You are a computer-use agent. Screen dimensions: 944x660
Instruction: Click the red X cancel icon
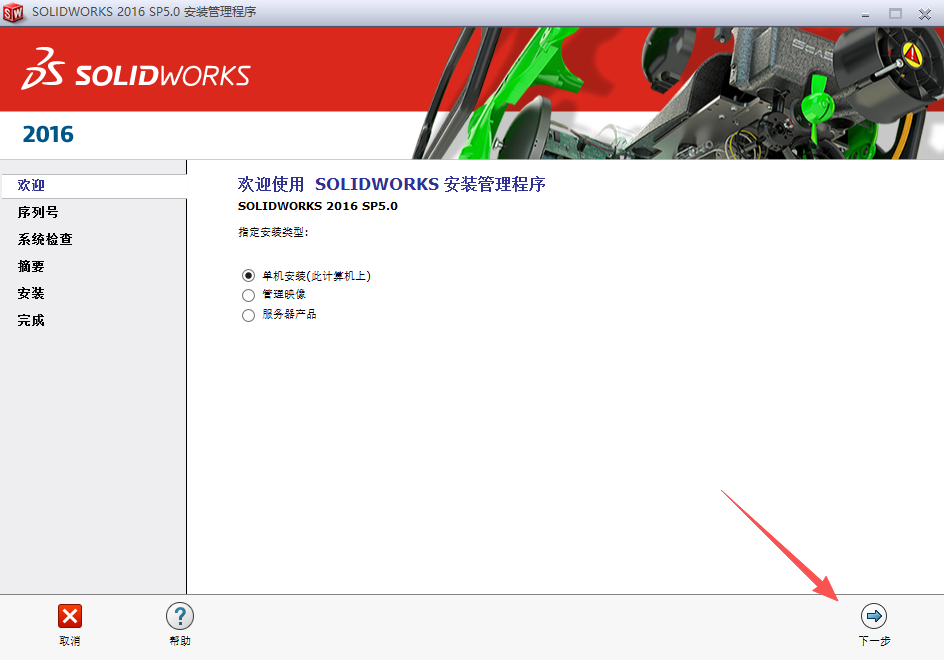pos(69,616)
